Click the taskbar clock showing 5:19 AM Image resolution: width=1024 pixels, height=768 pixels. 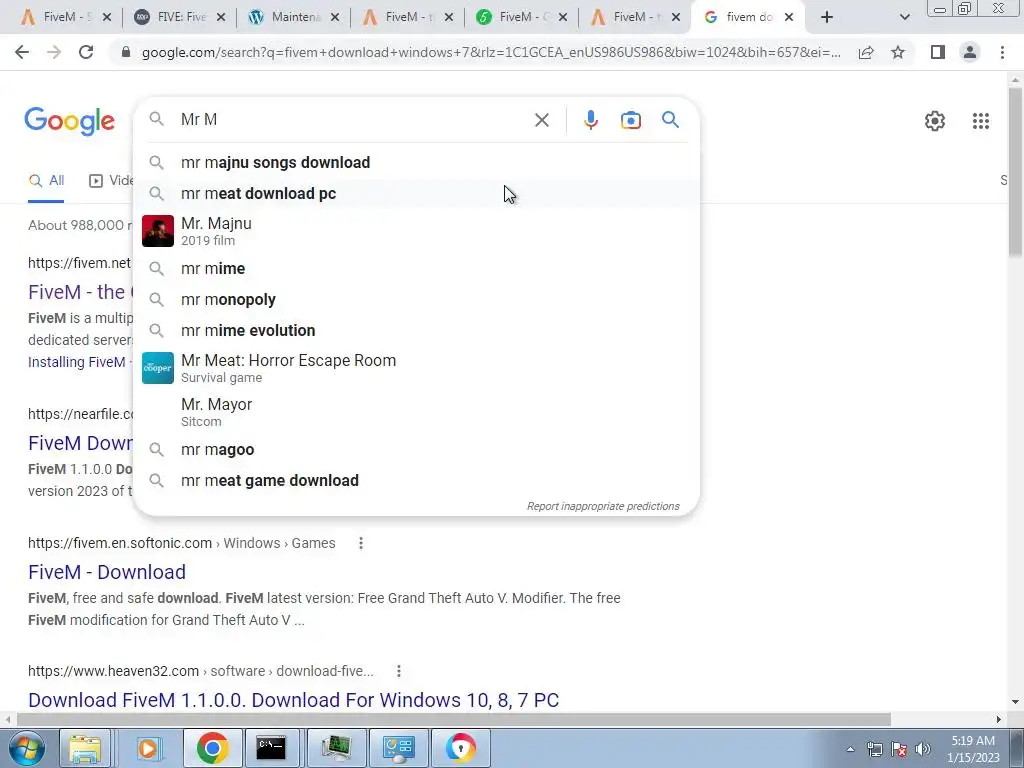pyautogui.click(x=973, y=749)
